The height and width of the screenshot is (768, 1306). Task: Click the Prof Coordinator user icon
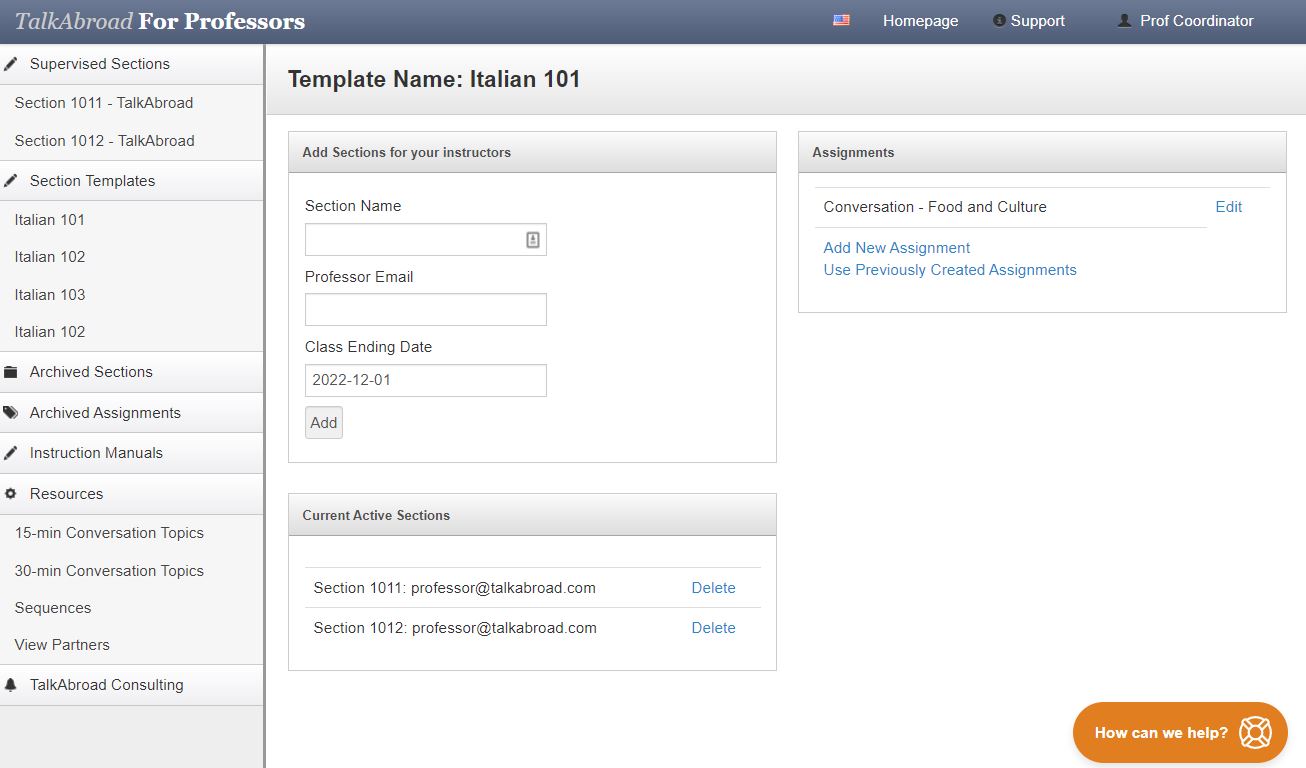[1124, 21]
